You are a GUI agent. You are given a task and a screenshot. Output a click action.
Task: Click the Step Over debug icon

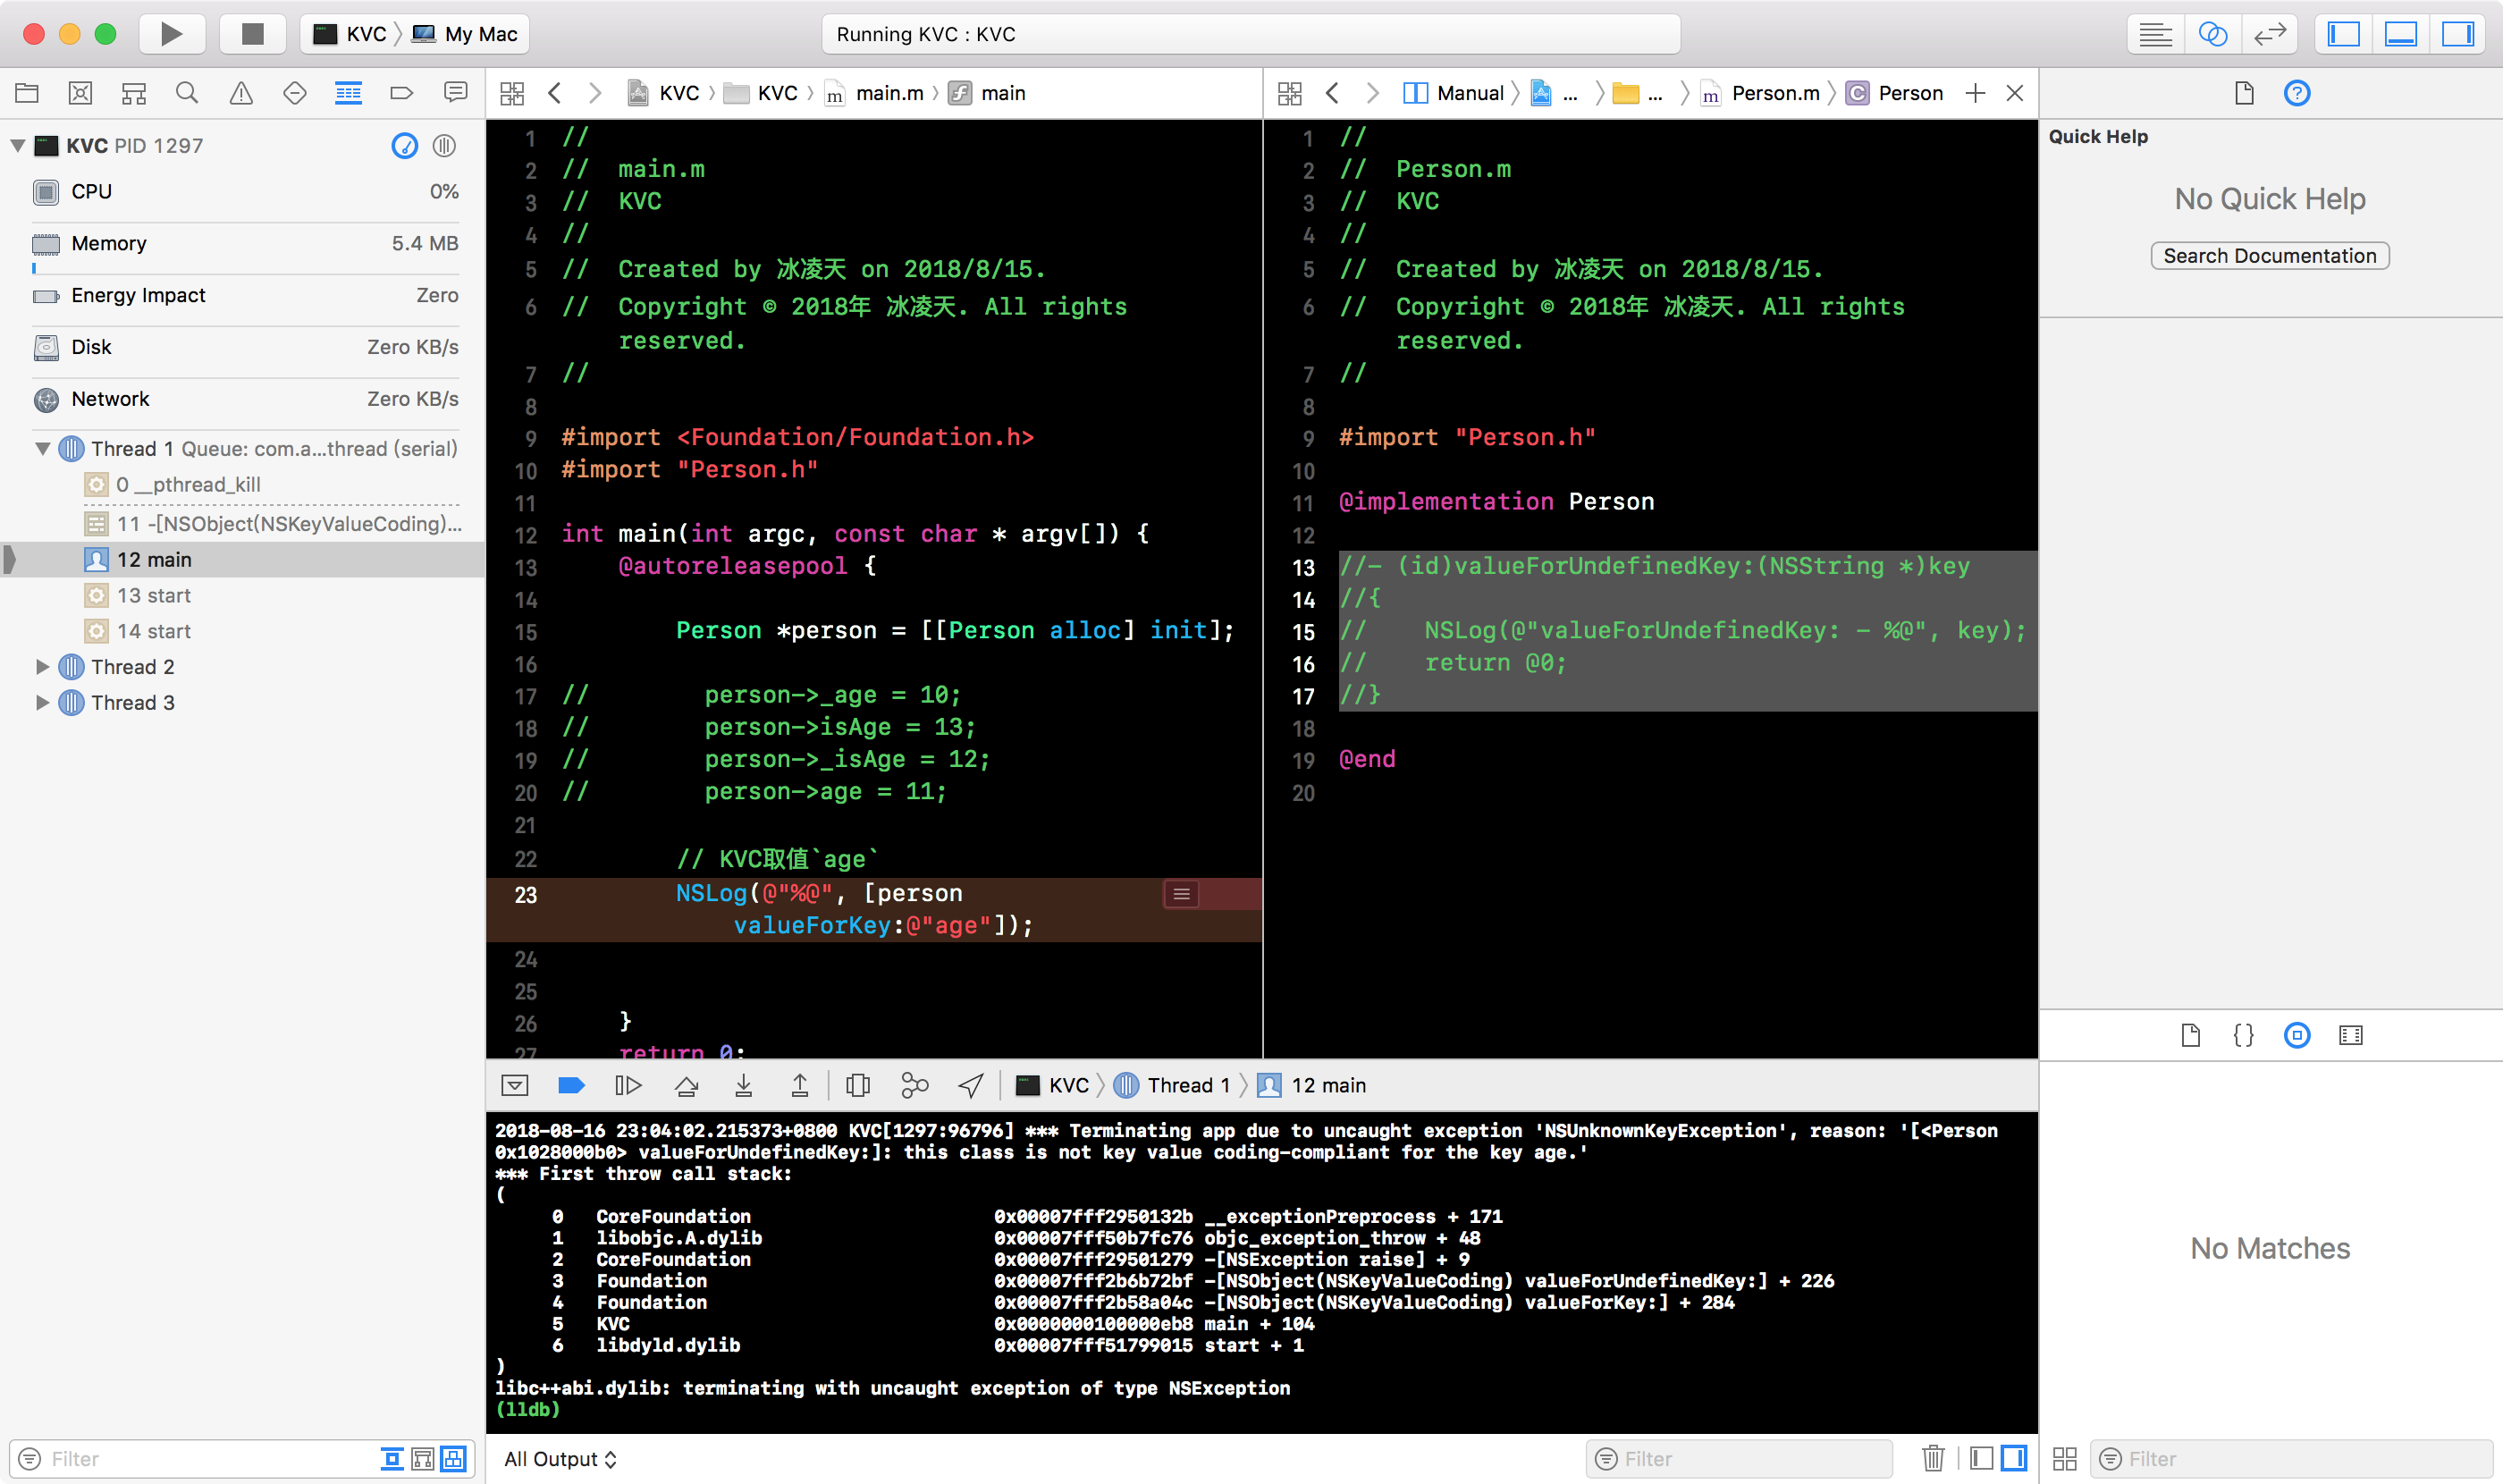click(686, 1085)
